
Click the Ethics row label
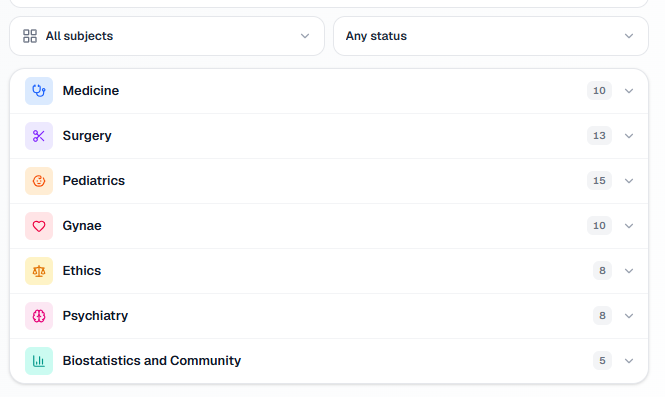[x=82, y=271]
